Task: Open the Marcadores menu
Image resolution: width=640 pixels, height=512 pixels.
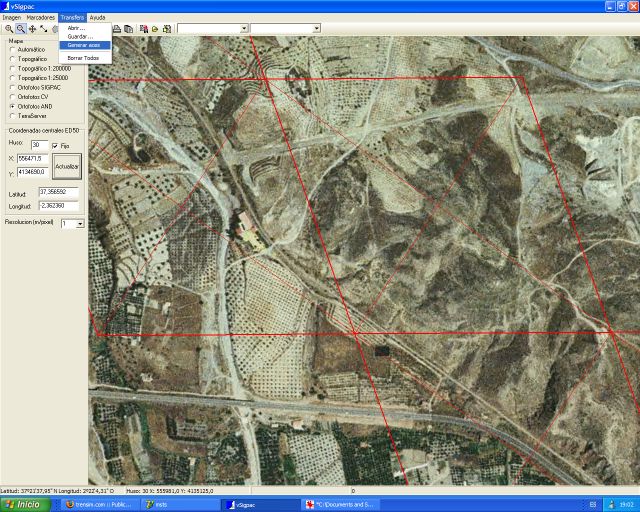Action: point(41,18)
